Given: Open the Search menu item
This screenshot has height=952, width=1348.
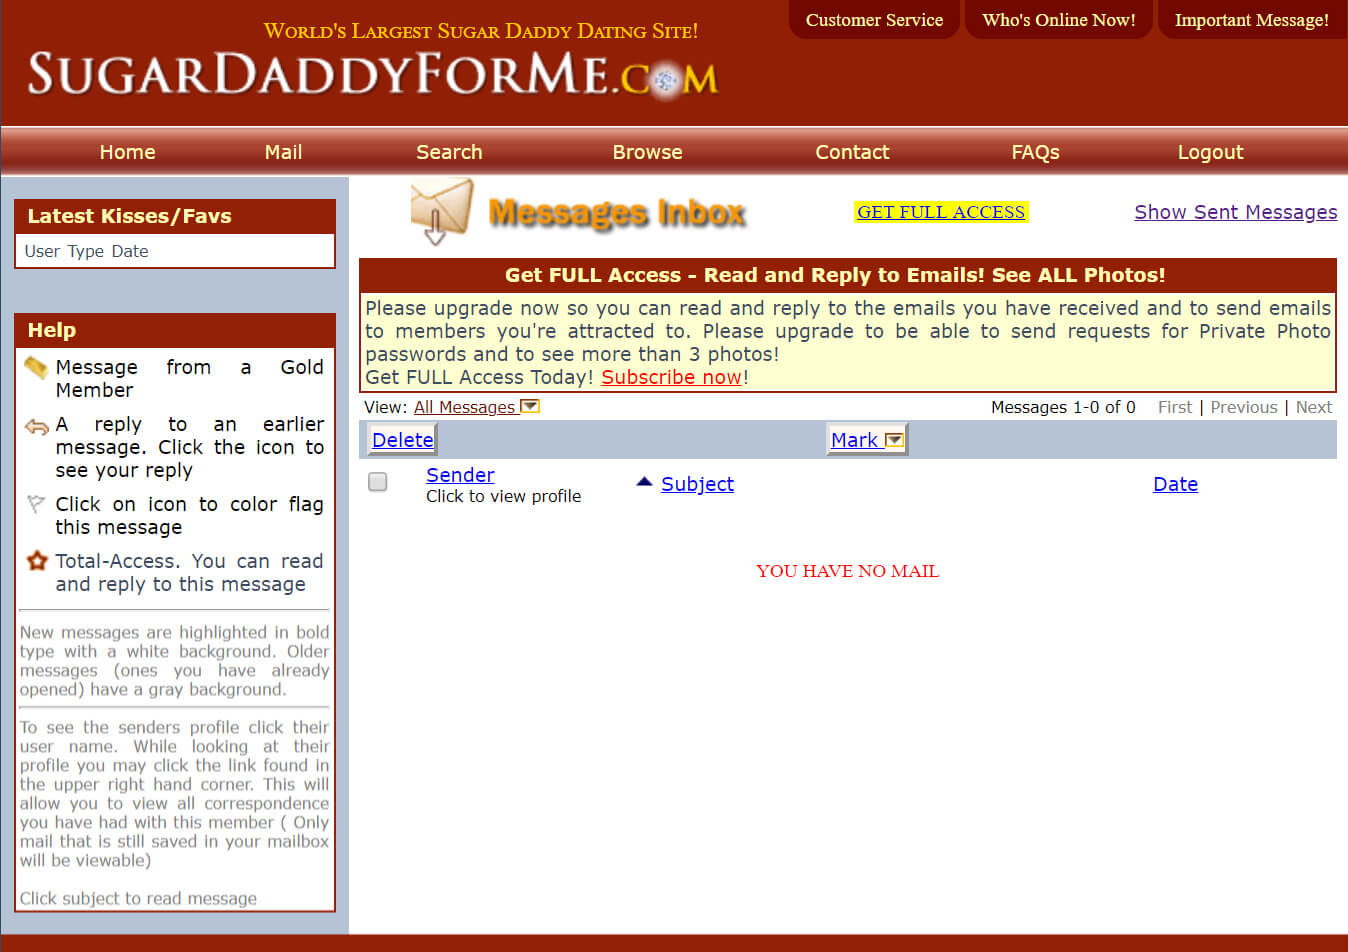Looking at the screenshot, I should [x=449, y=152].
